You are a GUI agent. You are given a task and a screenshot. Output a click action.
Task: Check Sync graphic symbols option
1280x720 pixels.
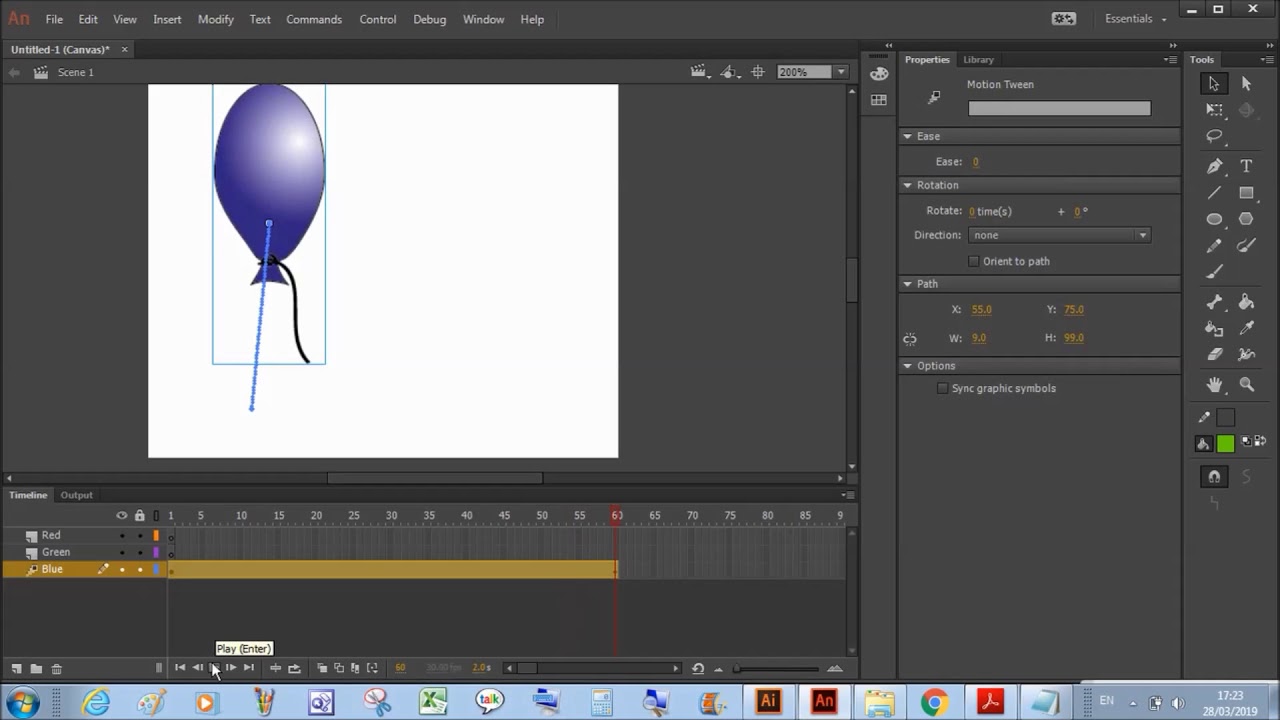pos(942,388)
